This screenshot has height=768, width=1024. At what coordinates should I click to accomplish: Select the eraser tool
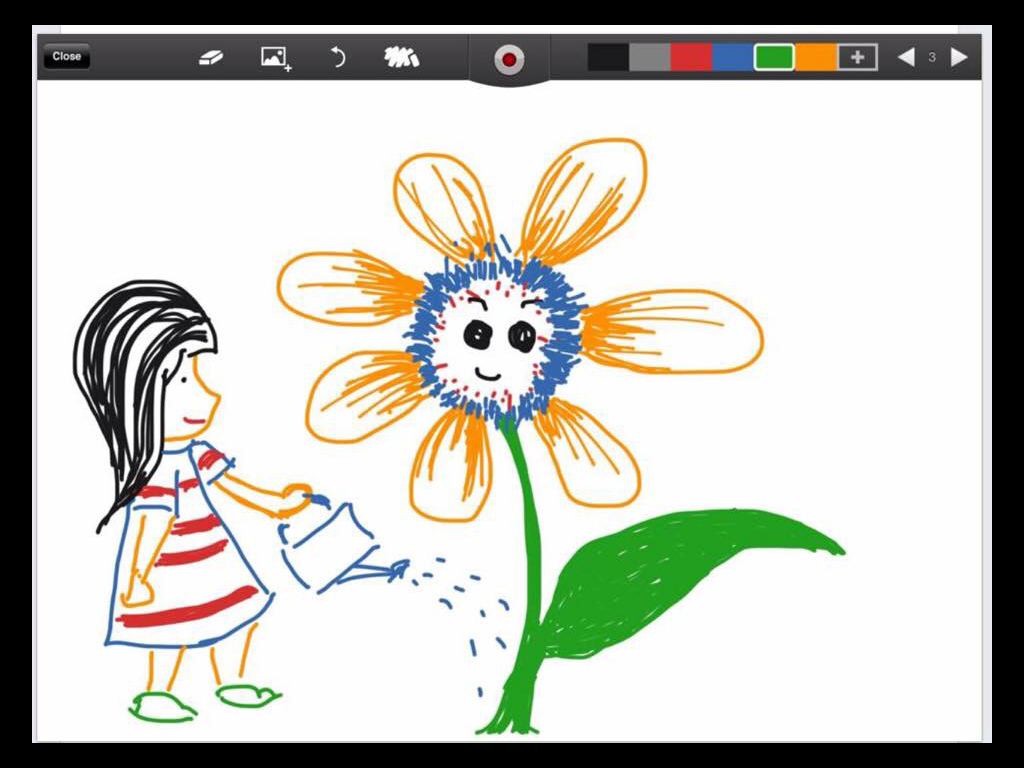click(211, 57)
